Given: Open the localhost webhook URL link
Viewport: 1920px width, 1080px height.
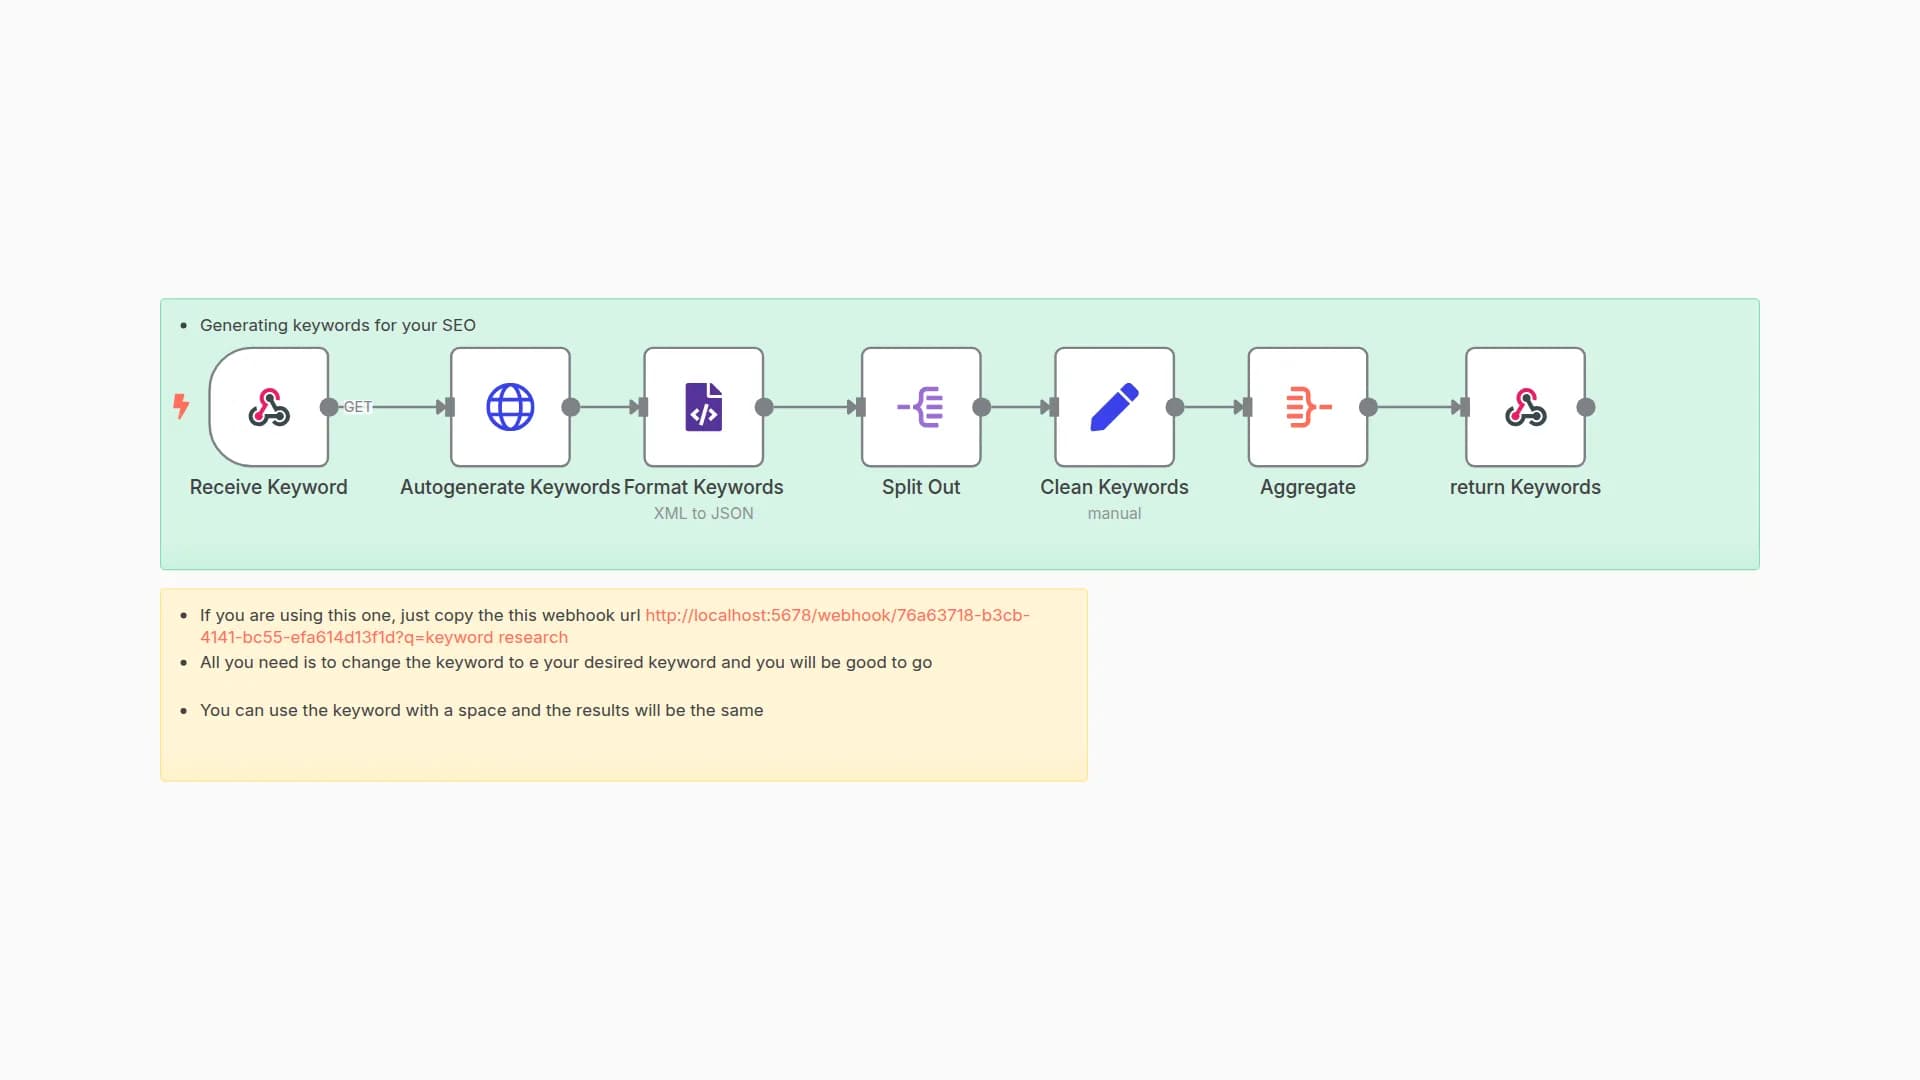Looking at the screenshot, I should point(837,615).
